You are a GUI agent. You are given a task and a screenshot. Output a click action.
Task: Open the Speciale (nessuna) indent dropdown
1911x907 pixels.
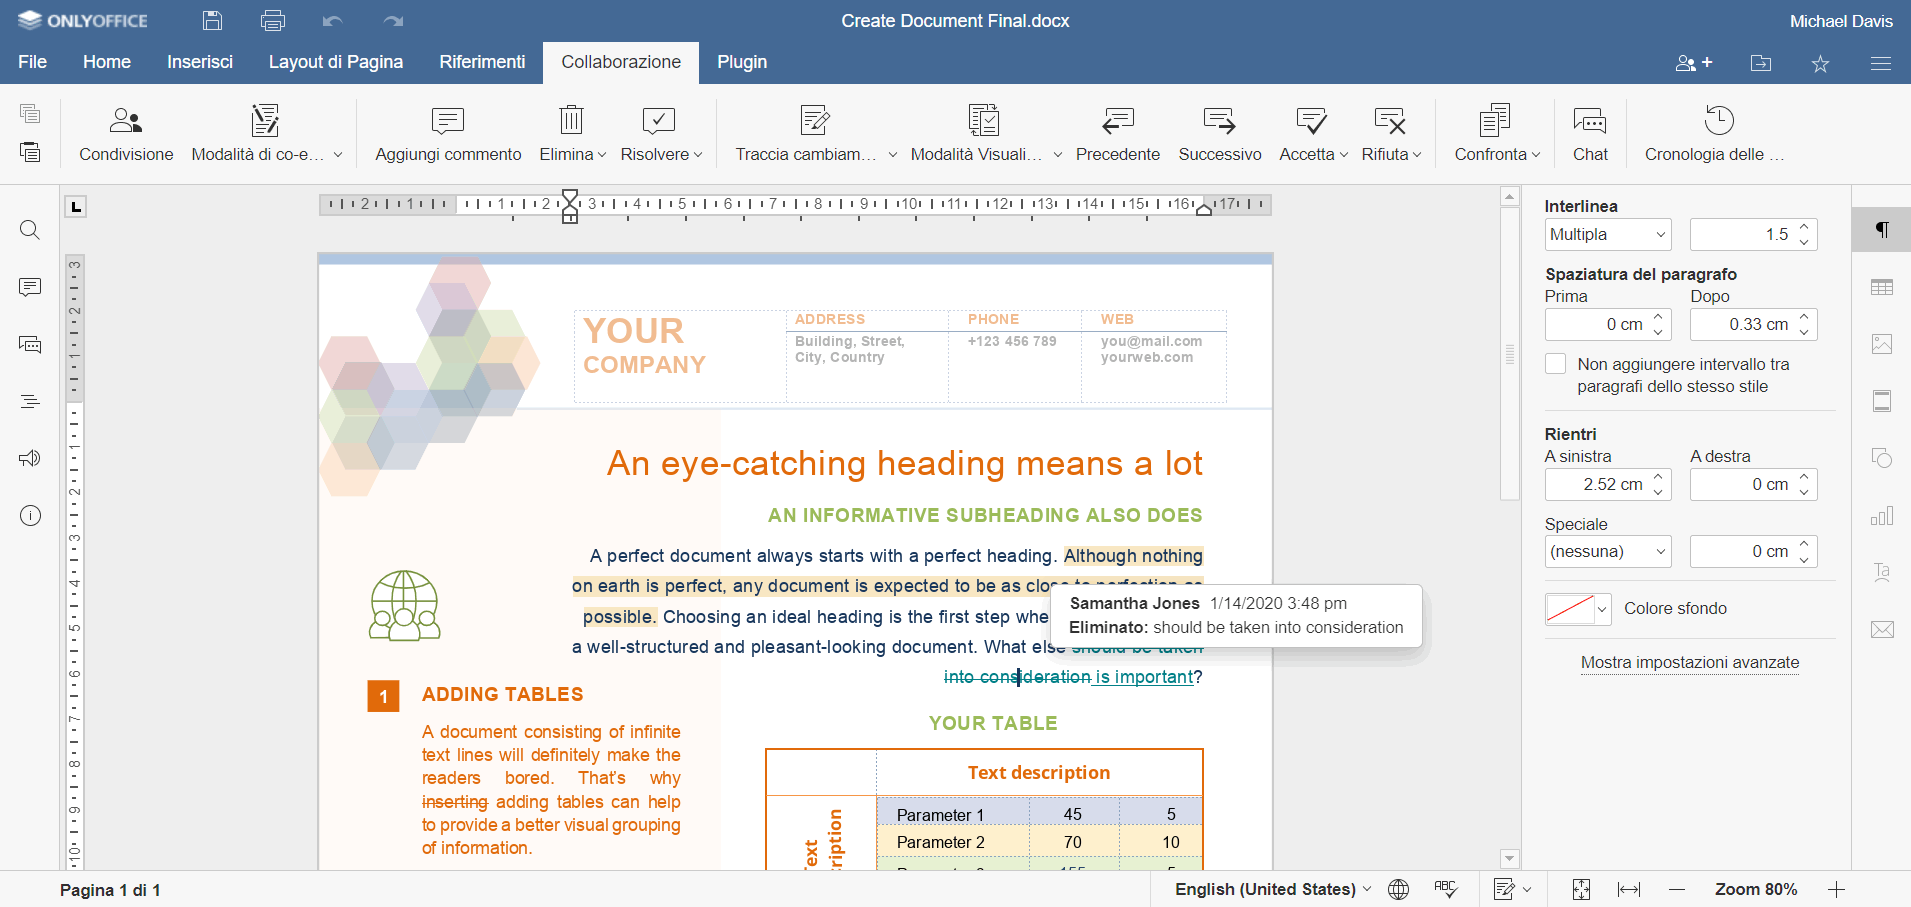point(1608,552)
